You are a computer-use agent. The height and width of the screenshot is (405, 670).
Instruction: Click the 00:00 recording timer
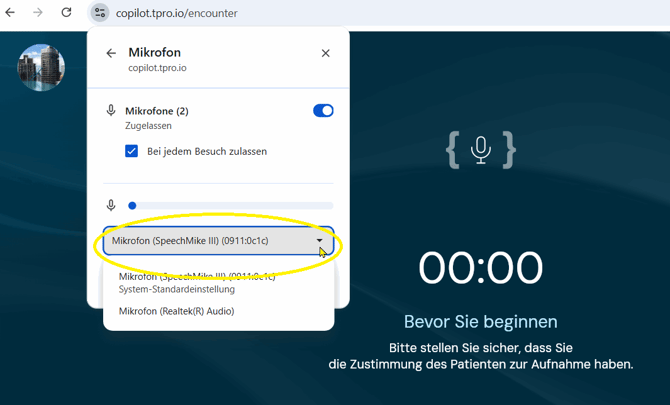click(x=481, y=268)
